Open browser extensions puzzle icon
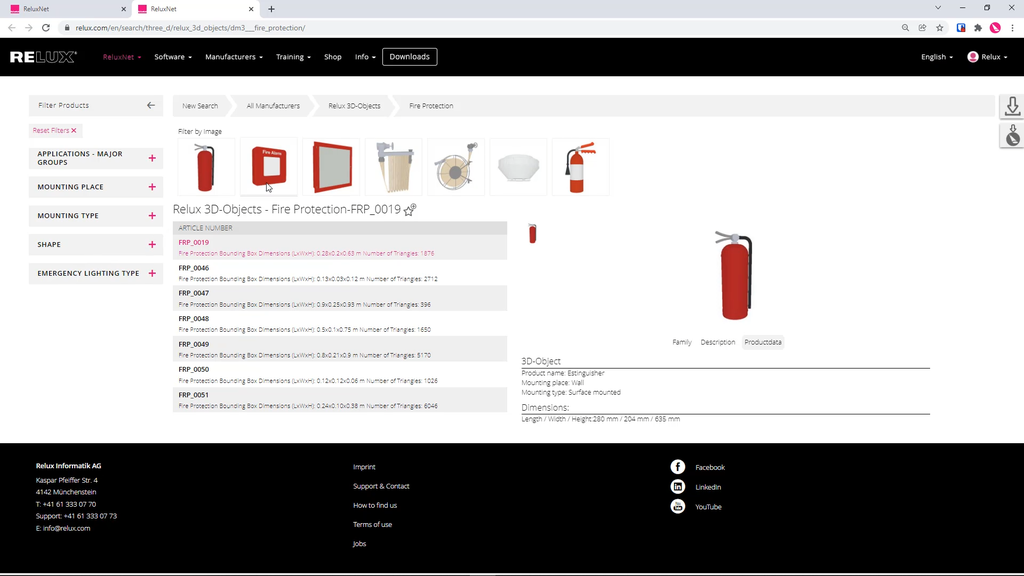This screenshot has width=1024, height=576. click(x=978, y=28)
